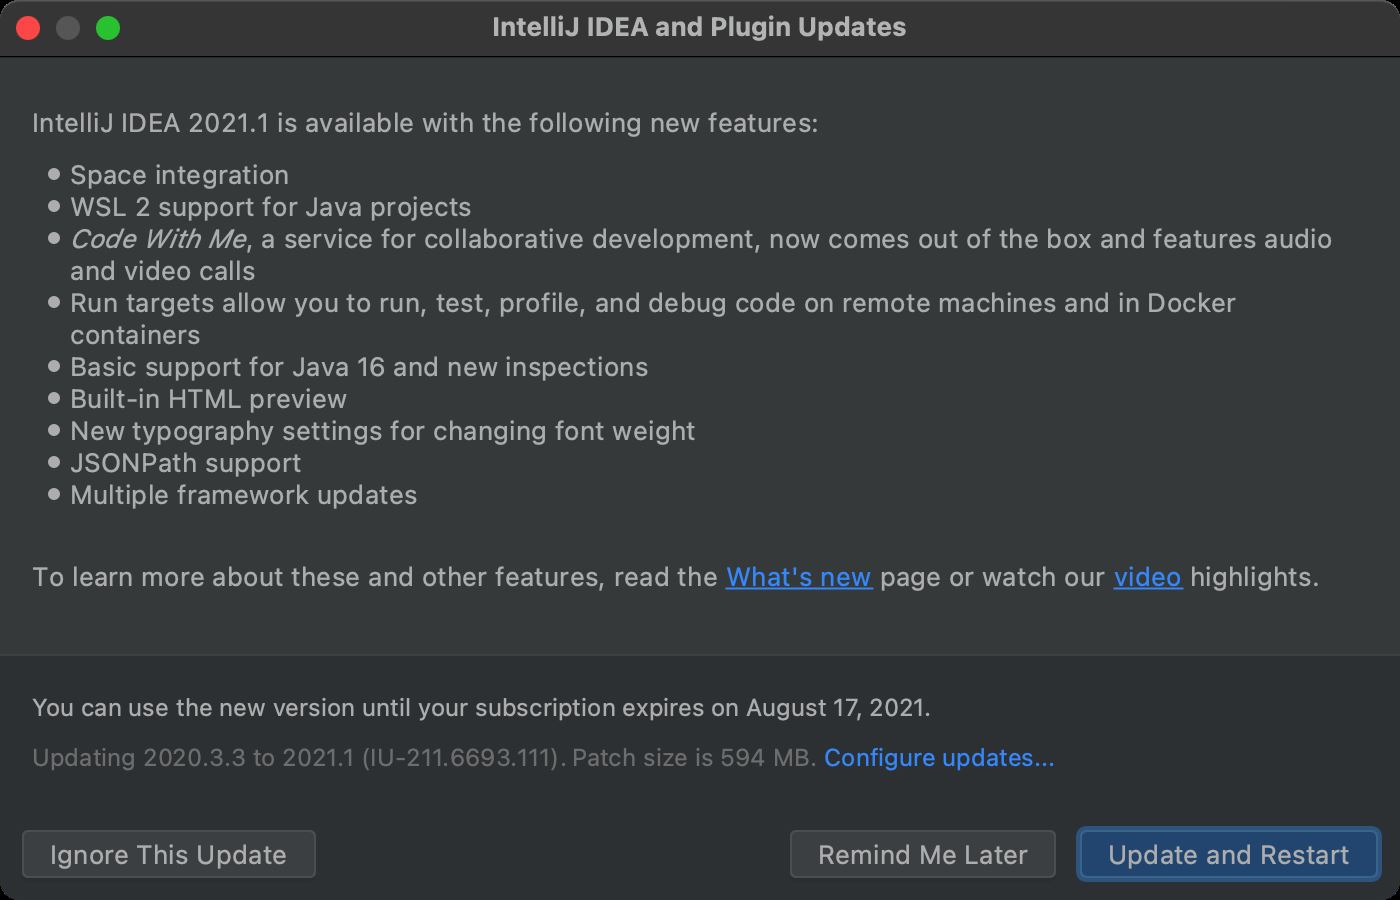Choose Remind Me Later
This screenshot has height=900, width=1400.
point(922,855)
